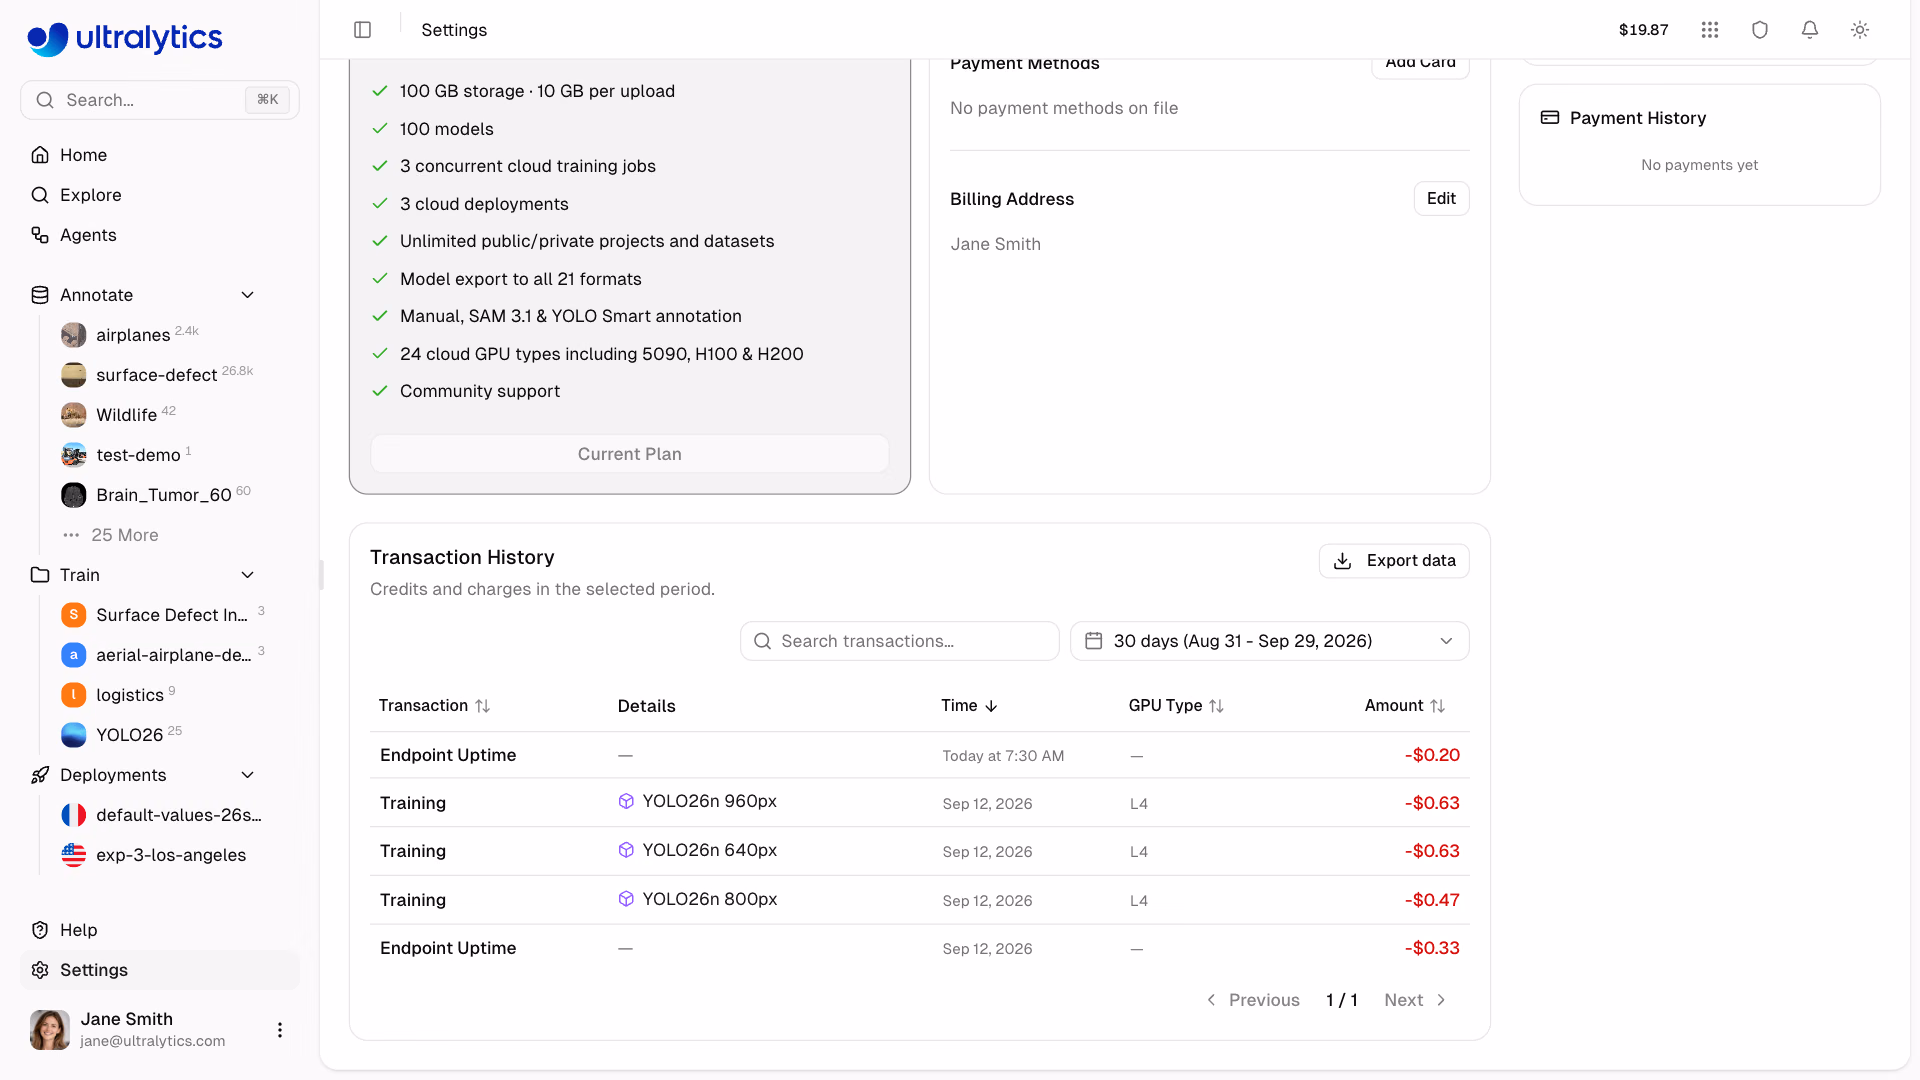This screenshot has height=1080, width=1920.
Task: Sort by Amount column arrows
Action: click(1438, 706)
